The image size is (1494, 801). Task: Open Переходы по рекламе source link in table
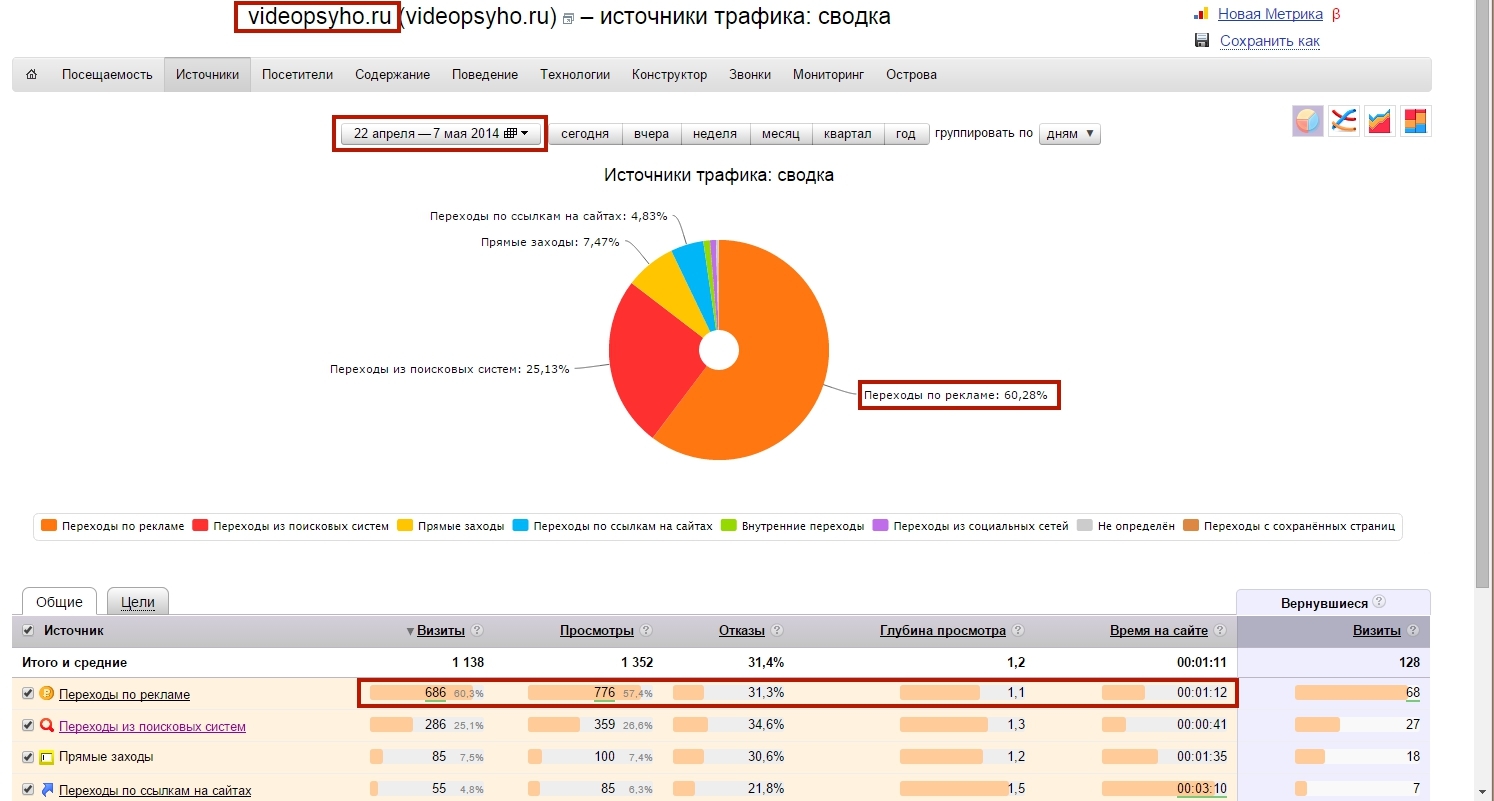click(124, 694)
